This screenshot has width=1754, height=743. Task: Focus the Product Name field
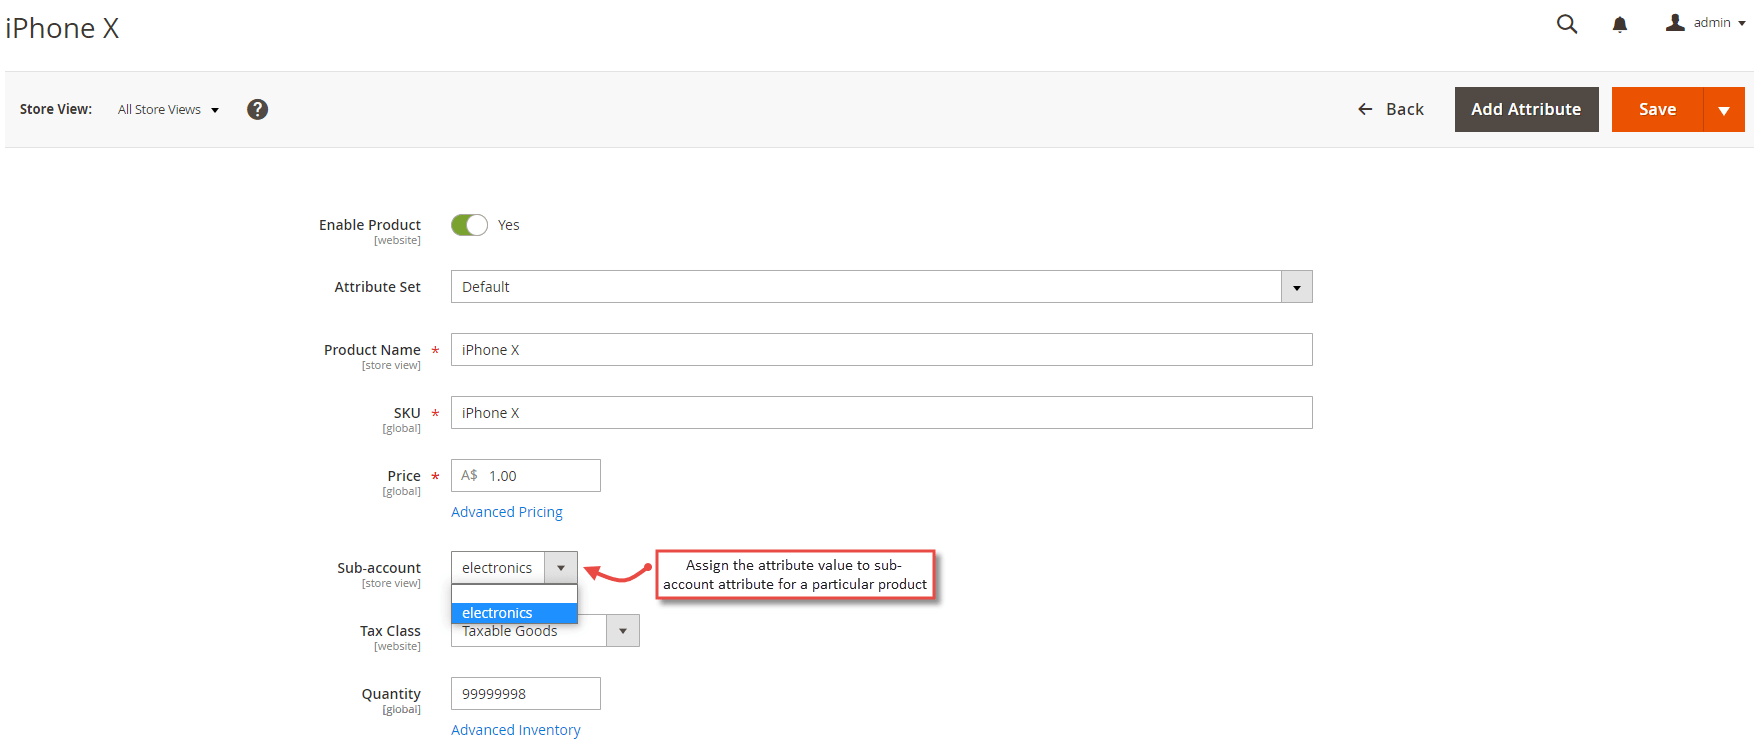click(x=881, y=350)
